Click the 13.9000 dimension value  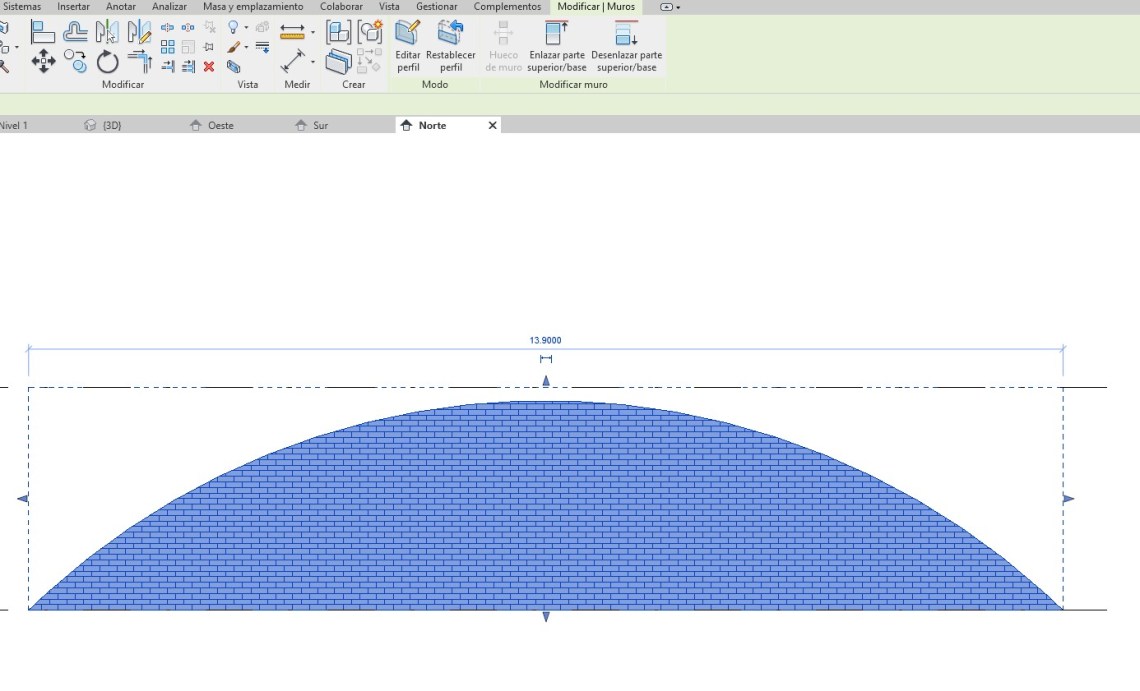(x=545, y=341)
